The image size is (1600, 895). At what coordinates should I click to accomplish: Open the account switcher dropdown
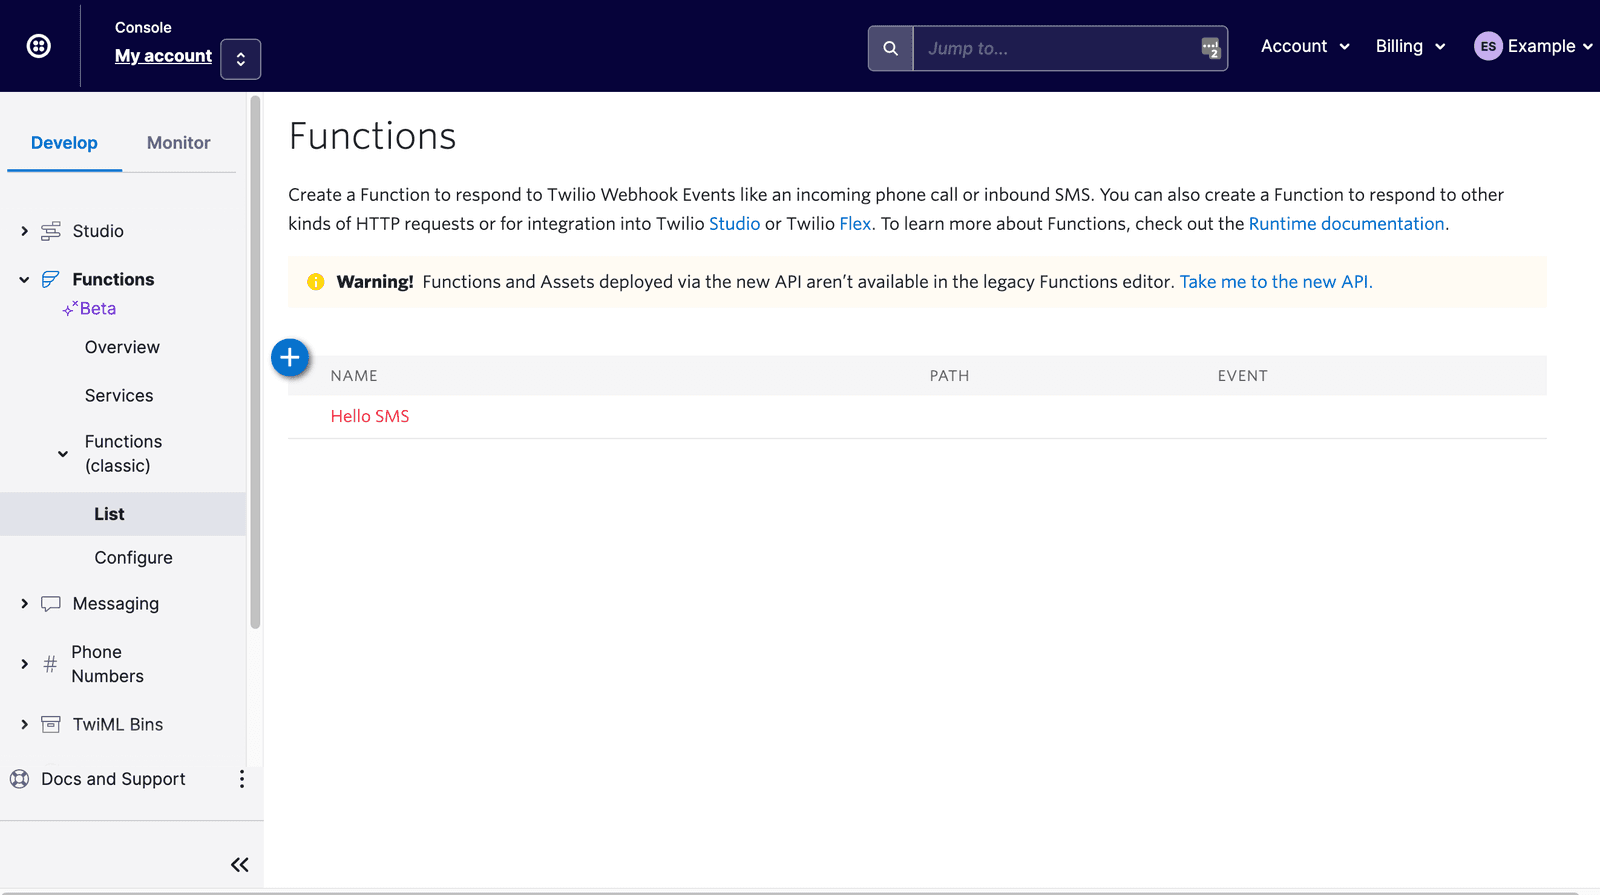click(240, 59)
